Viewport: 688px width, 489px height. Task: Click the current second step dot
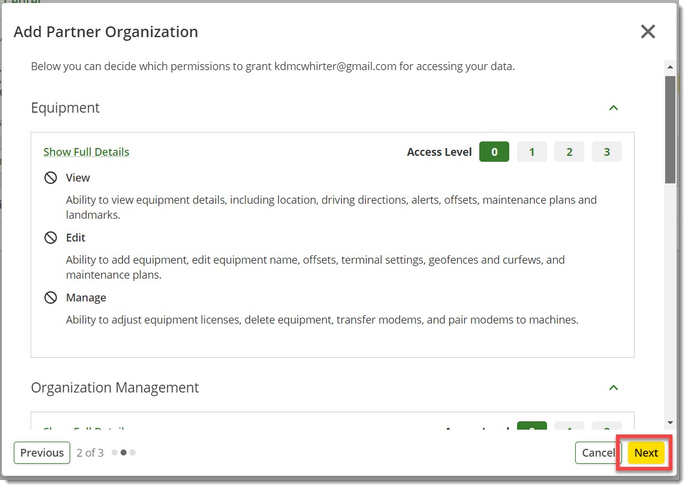tap(123, 453)
